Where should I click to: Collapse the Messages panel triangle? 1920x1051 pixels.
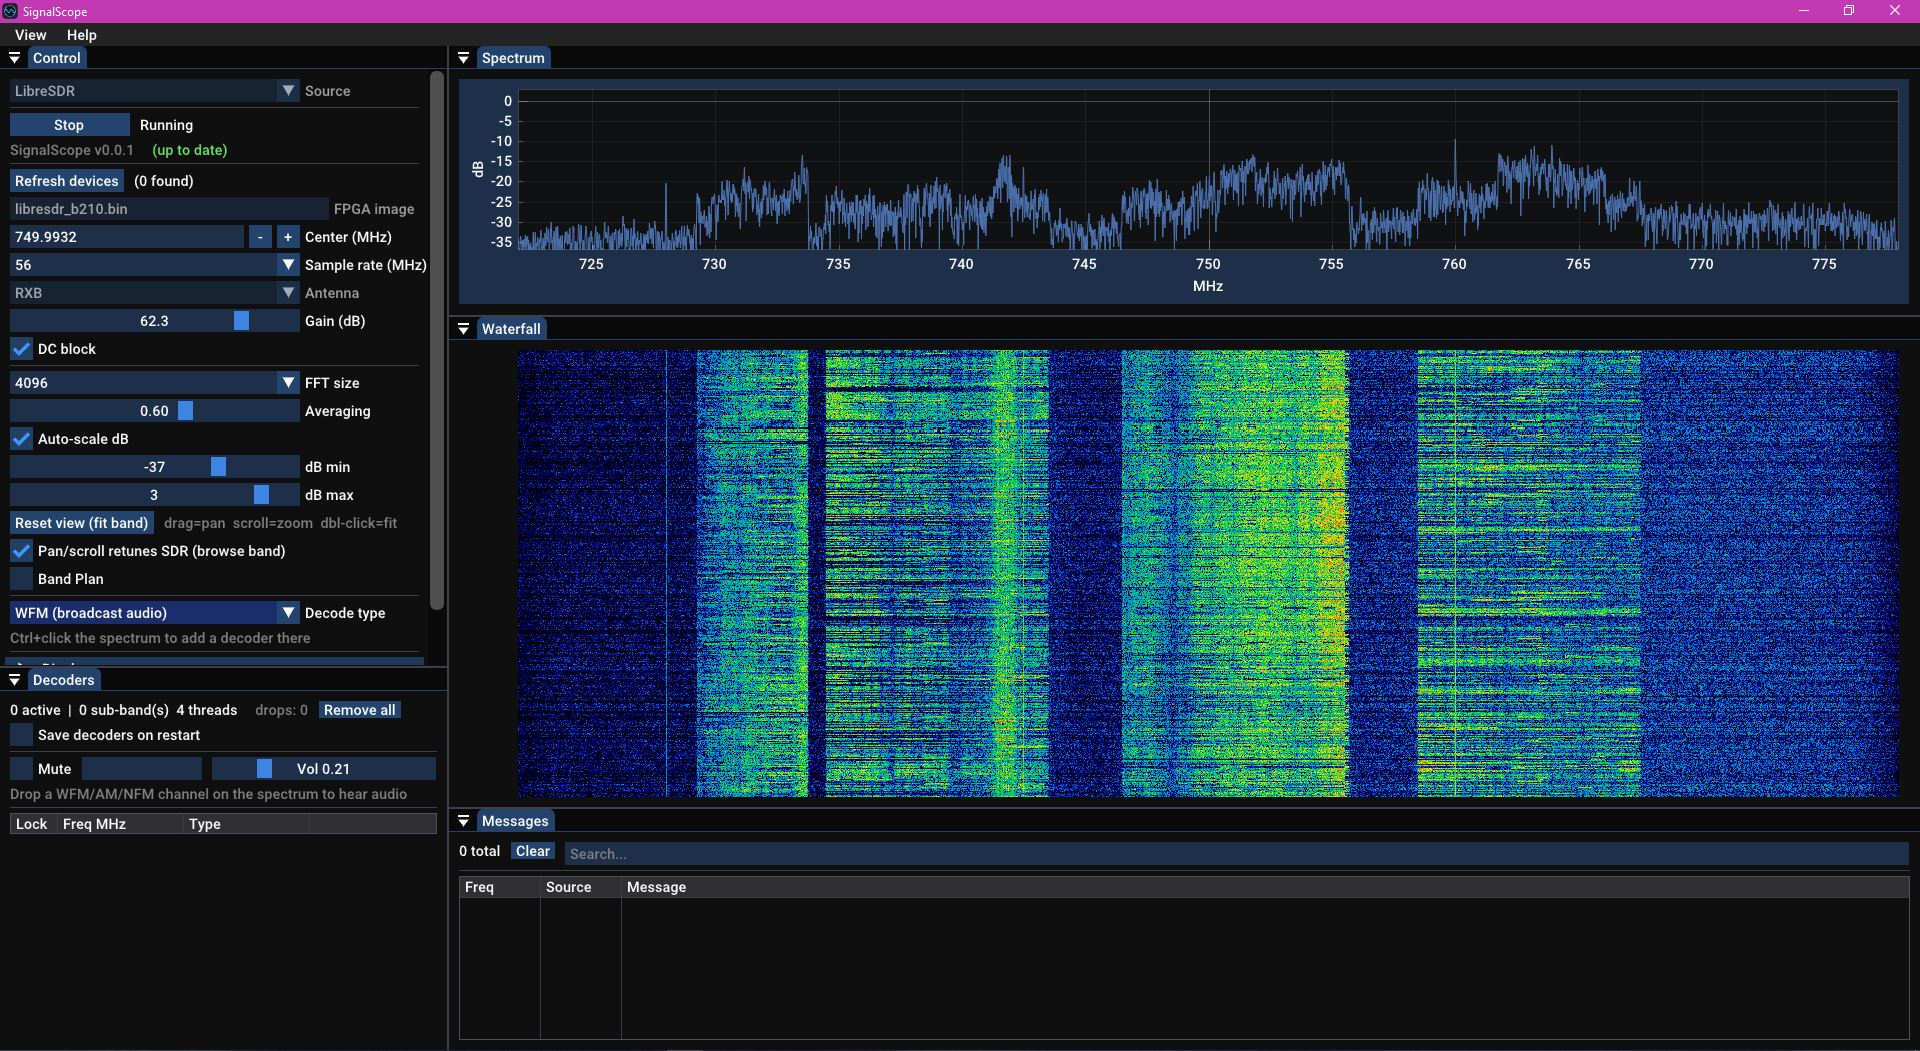464,821
